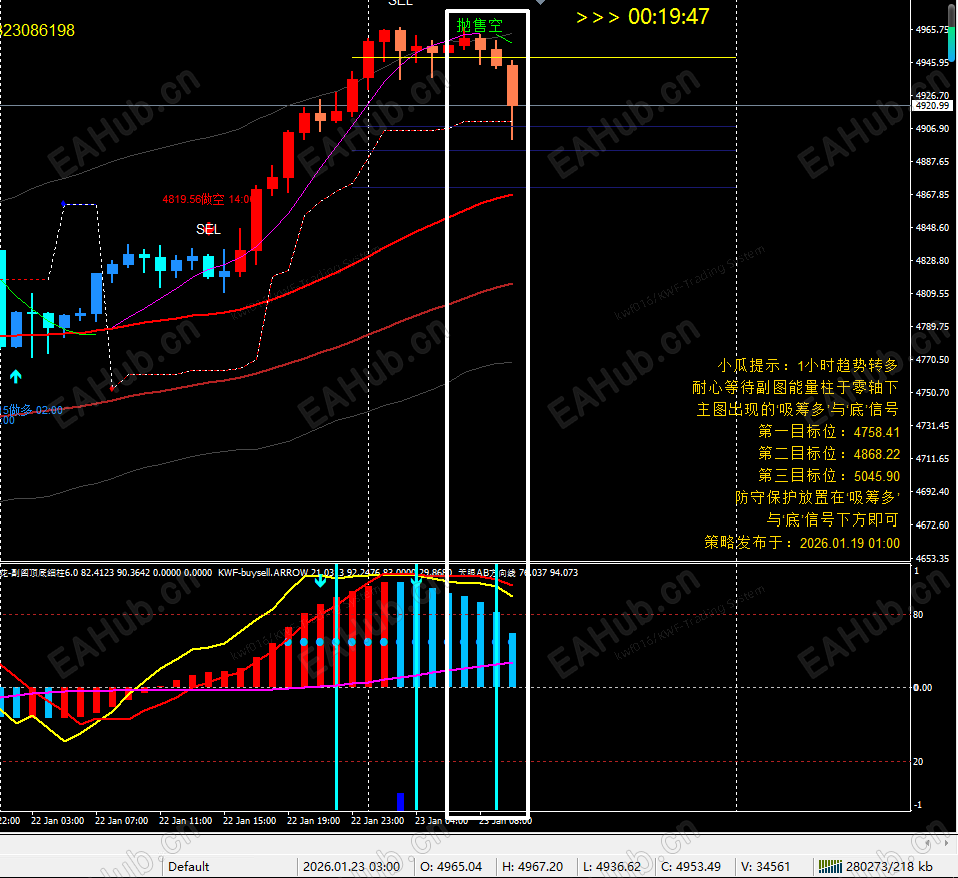Viewport: 958px width, 878px height.
Task: Click the volume V: 34561 status field
Action: [x=766, y=866]
